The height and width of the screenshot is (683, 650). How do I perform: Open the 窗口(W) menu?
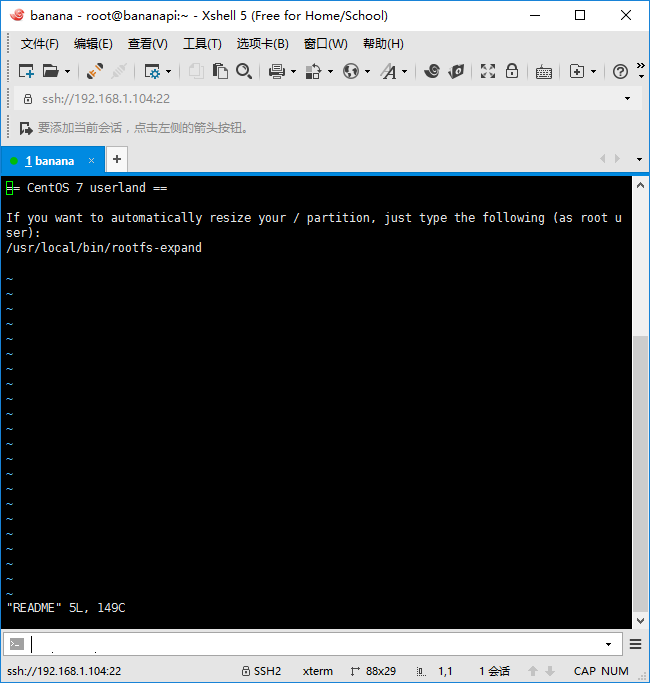325,44
